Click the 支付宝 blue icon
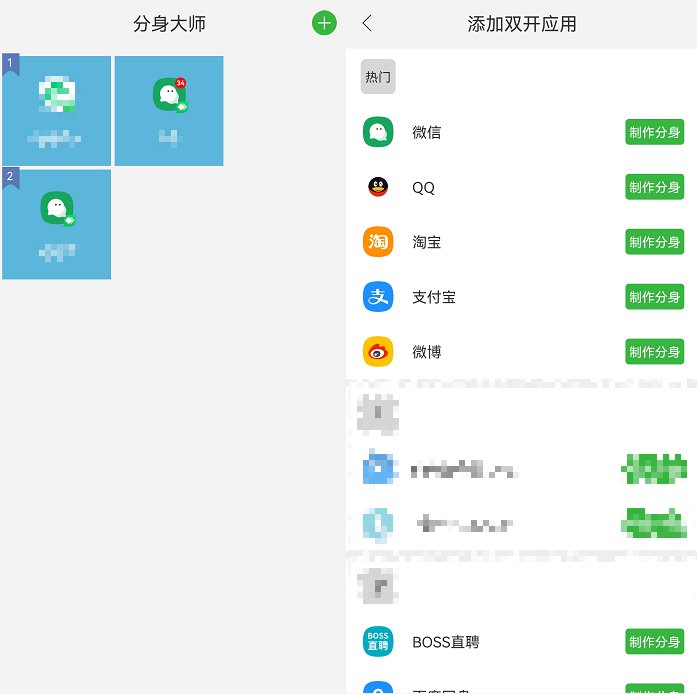Viewport: 697px width, 694px height. click(x=378, y=297)
